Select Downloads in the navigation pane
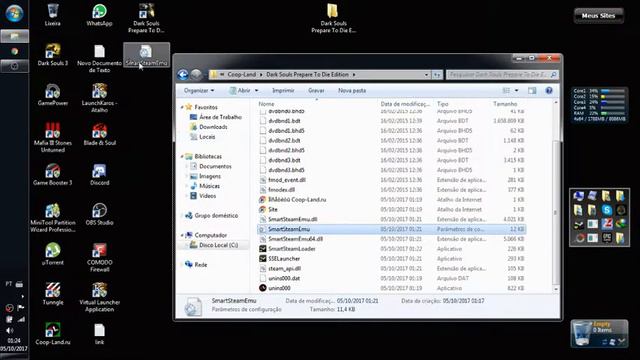The image size is (640, 360). tap(213, 127)
